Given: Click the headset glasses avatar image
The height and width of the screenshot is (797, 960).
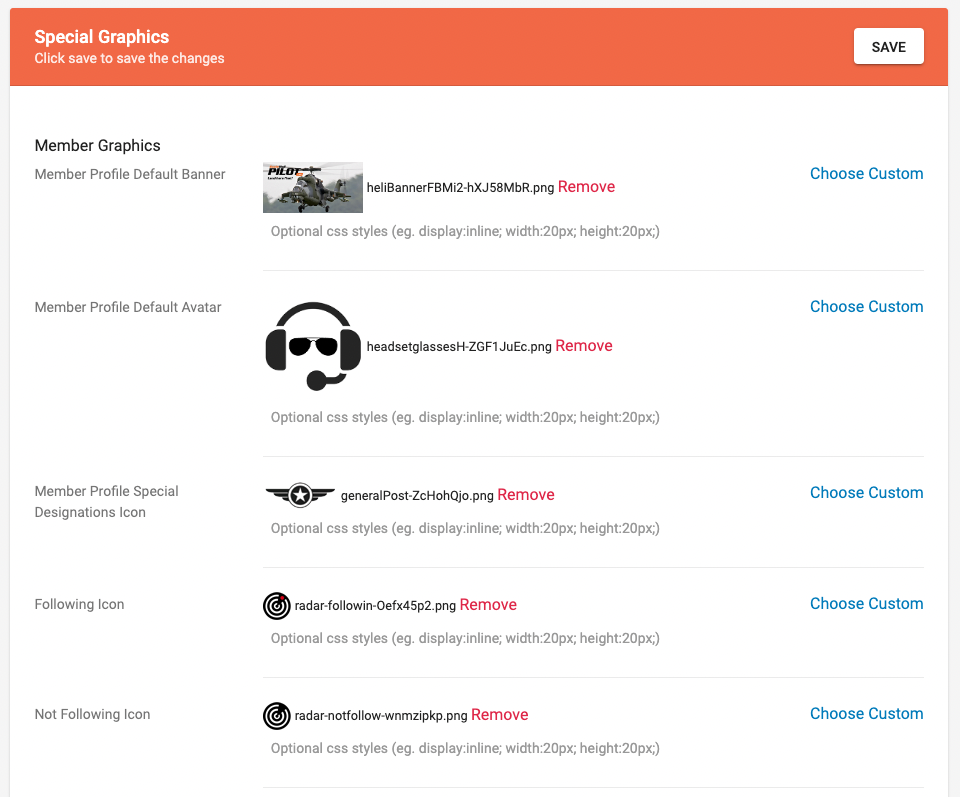Looking at the screenshot, I should point(312,346).
